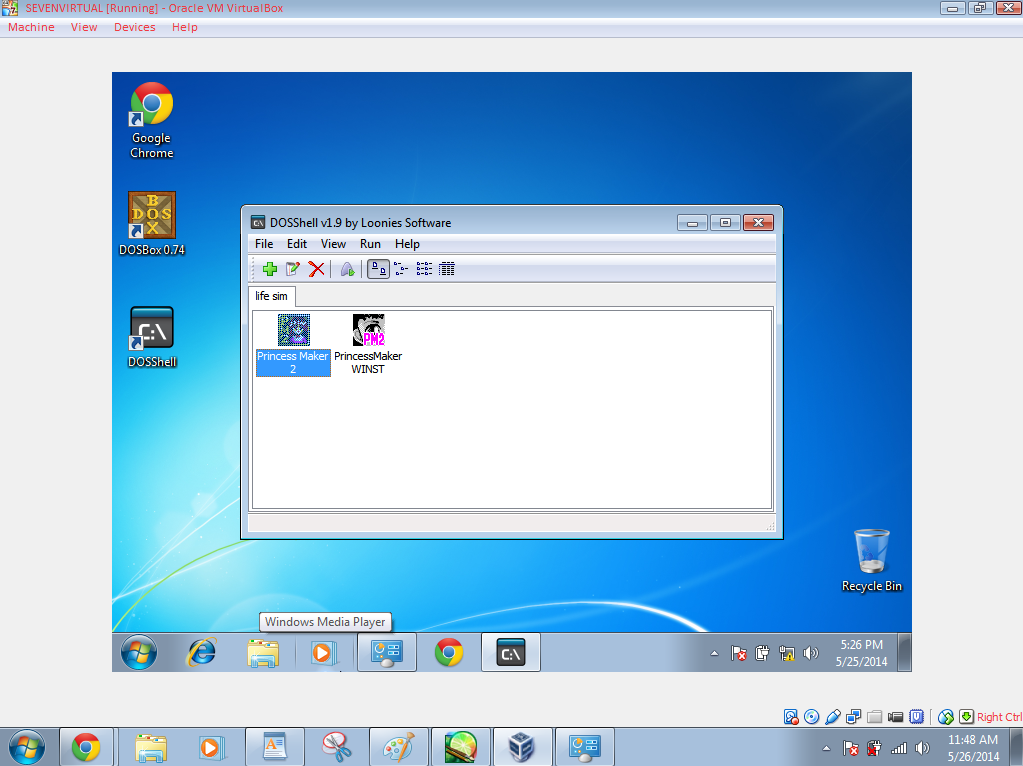Open the Help menu in DOSShell
Screen dimensions: 1023x766
(x=407, y=244)
